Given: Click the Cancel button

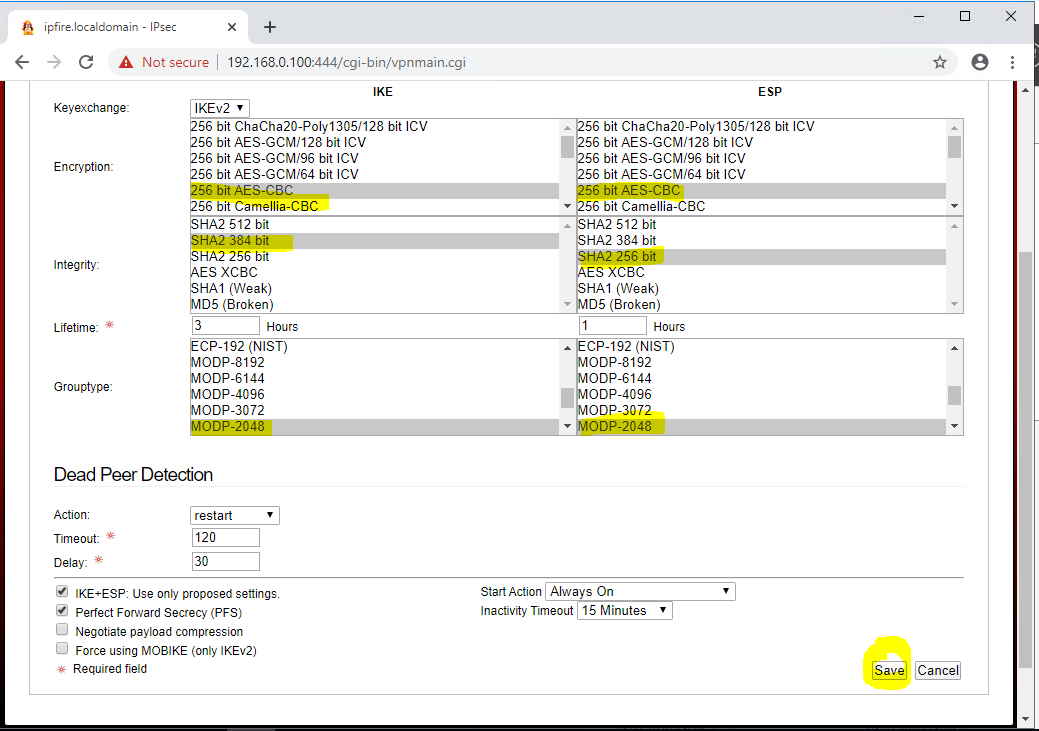Looking at the screenshot, I should tap(937, 670).
